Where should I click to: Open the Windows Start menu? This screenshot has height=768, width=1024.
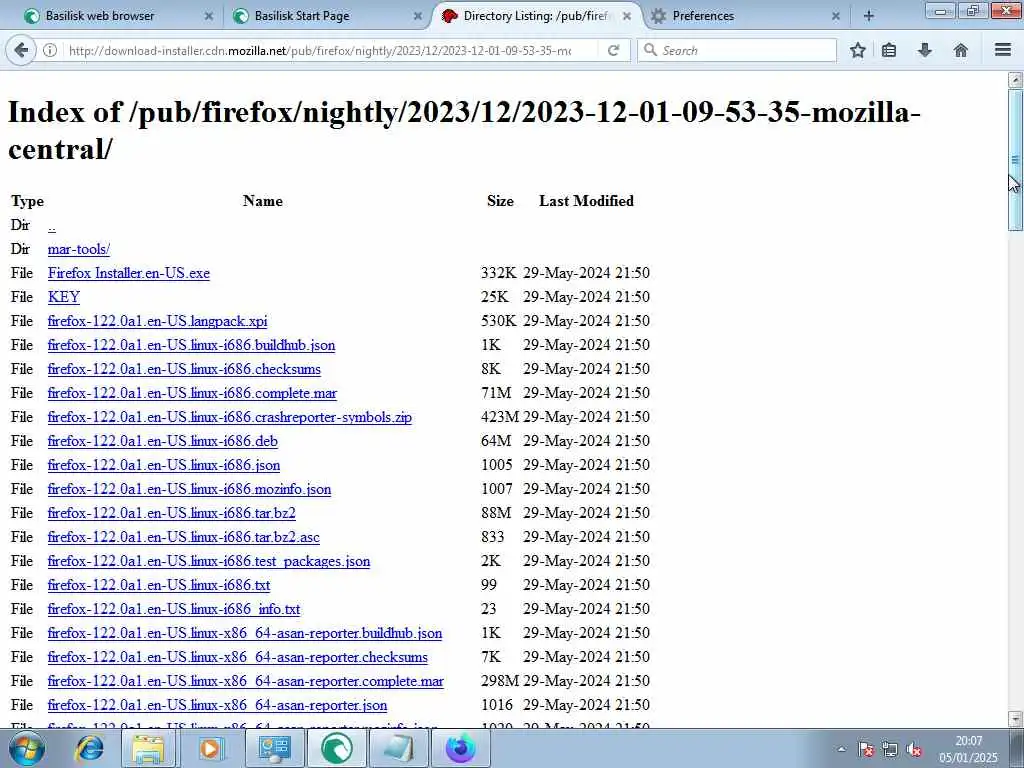(27, 748)
